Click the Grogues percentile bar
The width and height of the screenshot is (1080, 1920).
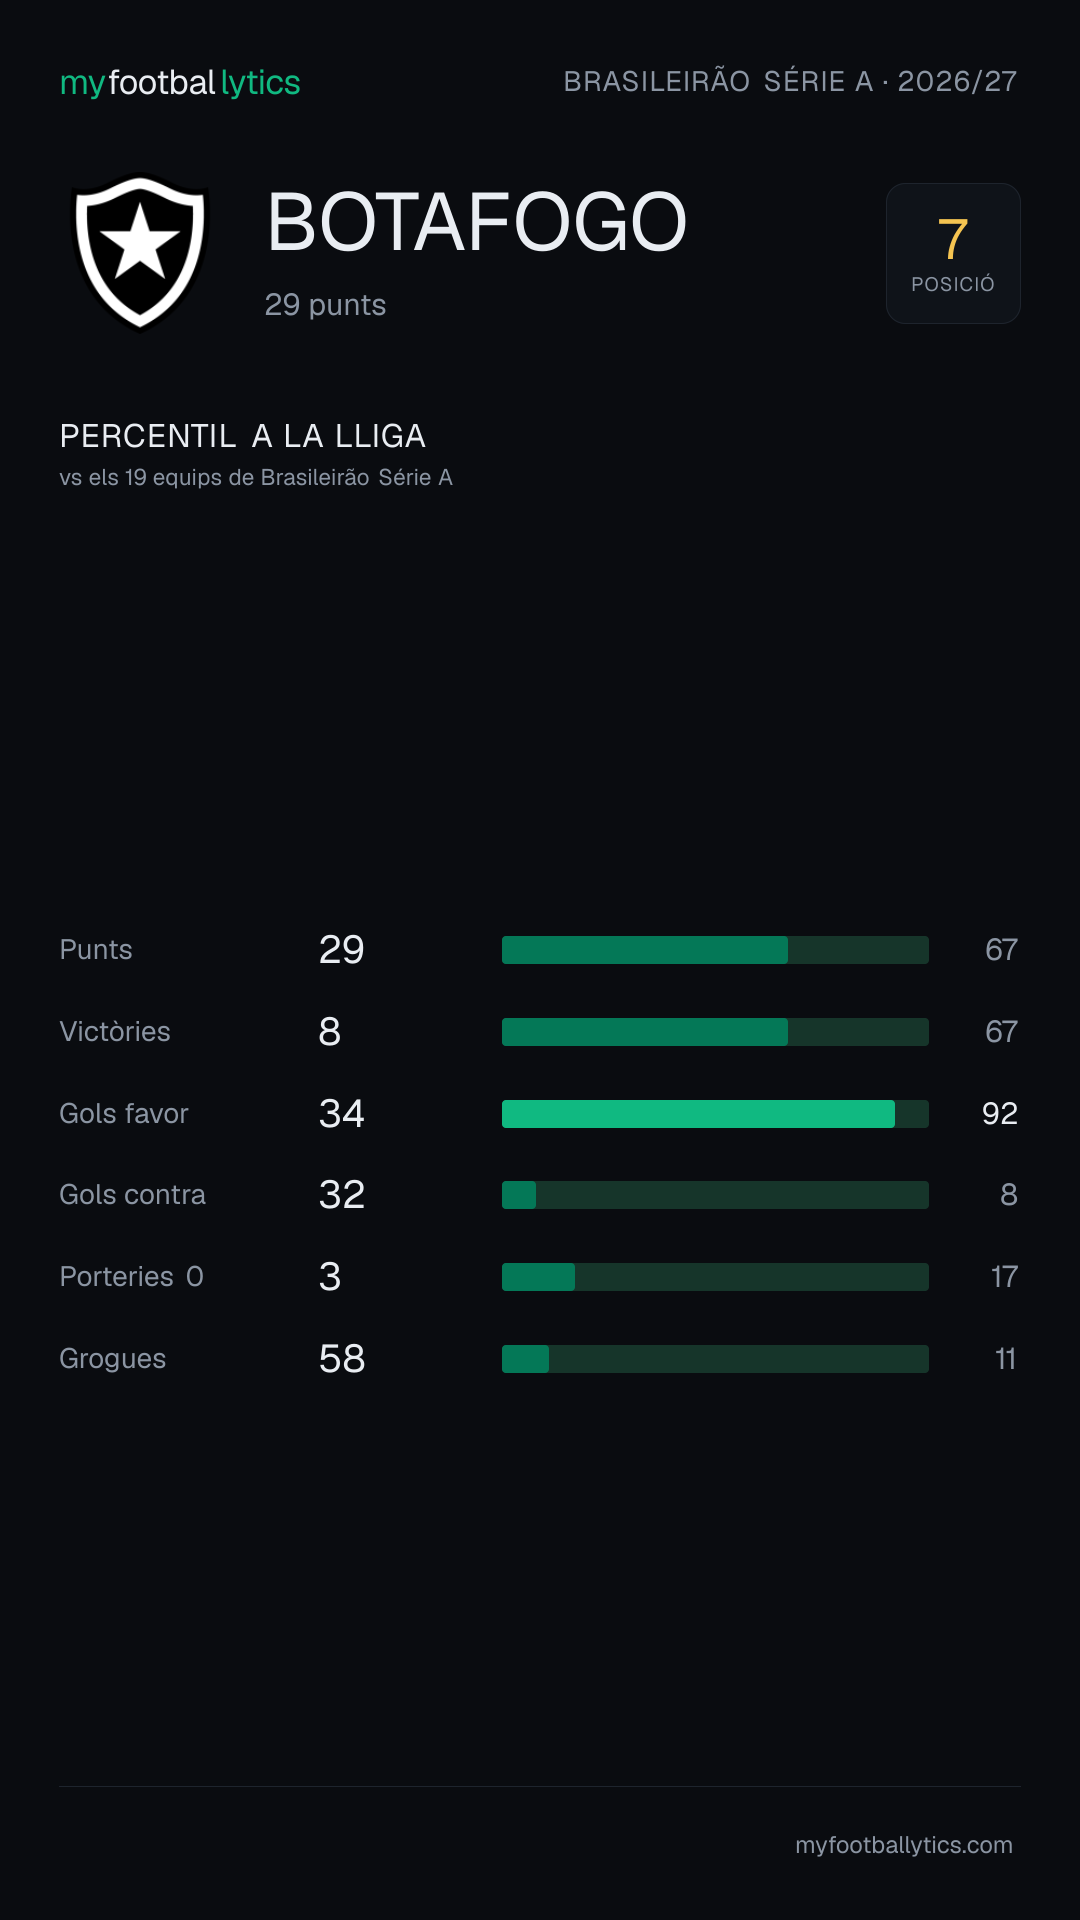pos(715,1359)
